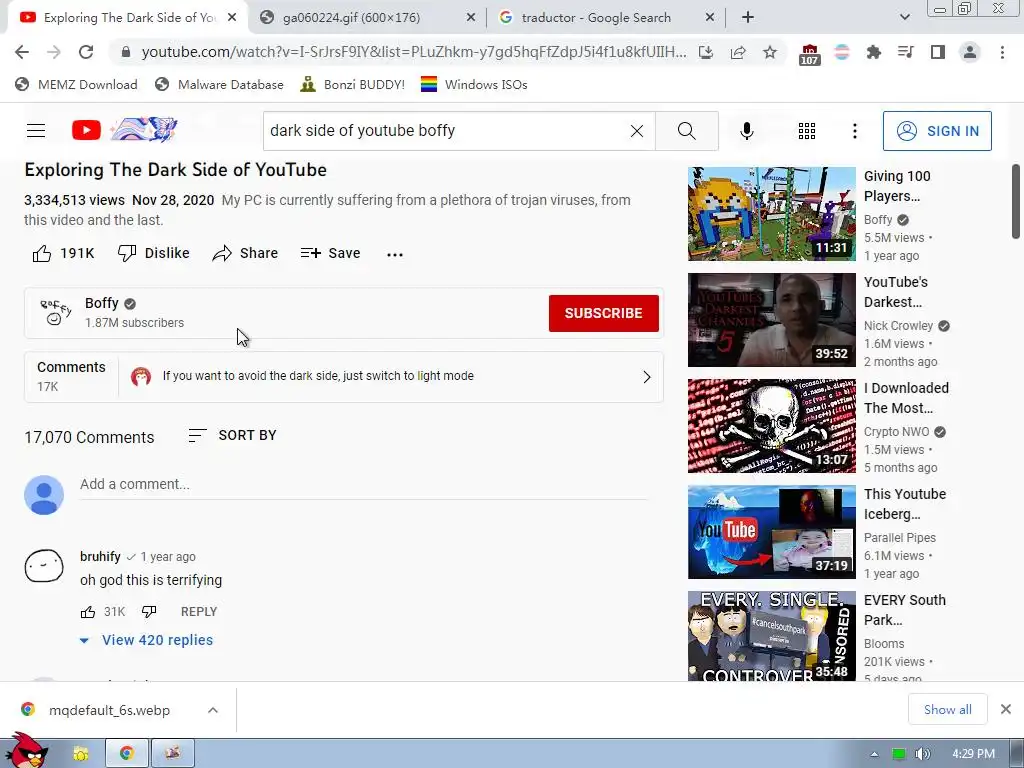Open Chrome from the taskbar
The height and width of the screenshot is (768, 1024).
click(x=127, y=754)
